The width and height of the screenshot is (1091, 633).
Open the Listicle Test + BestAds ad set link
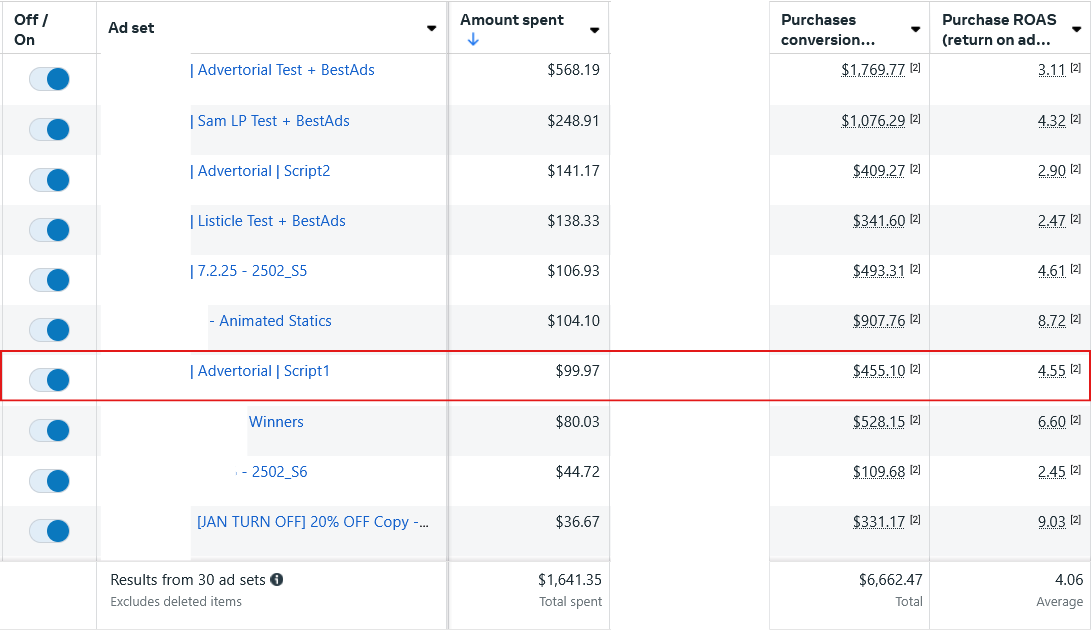point(271,221)
